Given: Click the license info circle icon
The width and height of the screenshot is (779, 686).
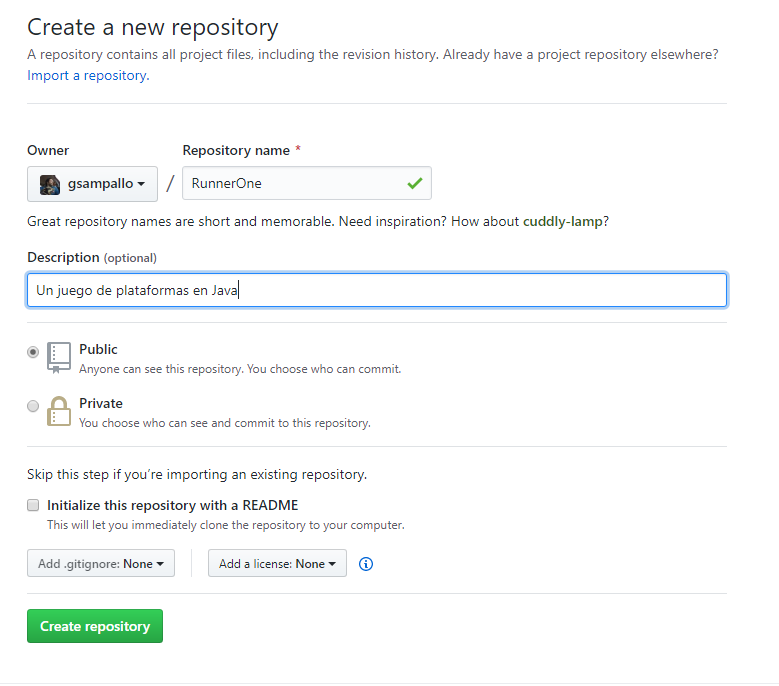Looking at the screenshot, I should [x=366, y=564].
